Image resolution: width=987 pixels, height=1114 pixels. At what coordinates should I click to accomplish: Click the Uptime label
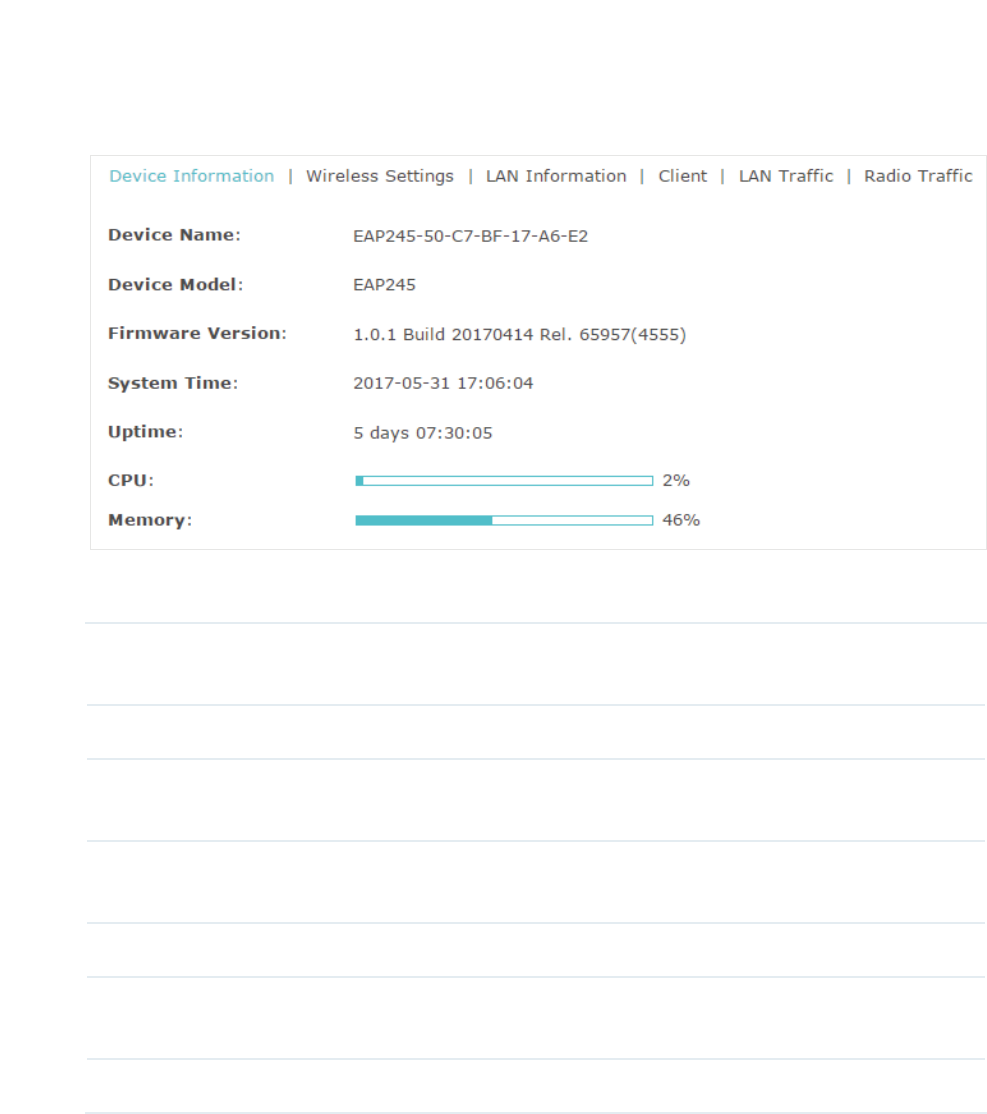(x=145, y=432)
